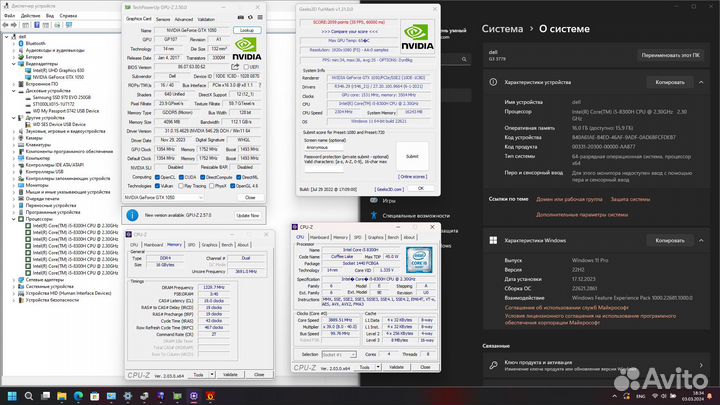Click the Update Now button in GPU-Z
The image size is (720, 405).
point(248,215)
